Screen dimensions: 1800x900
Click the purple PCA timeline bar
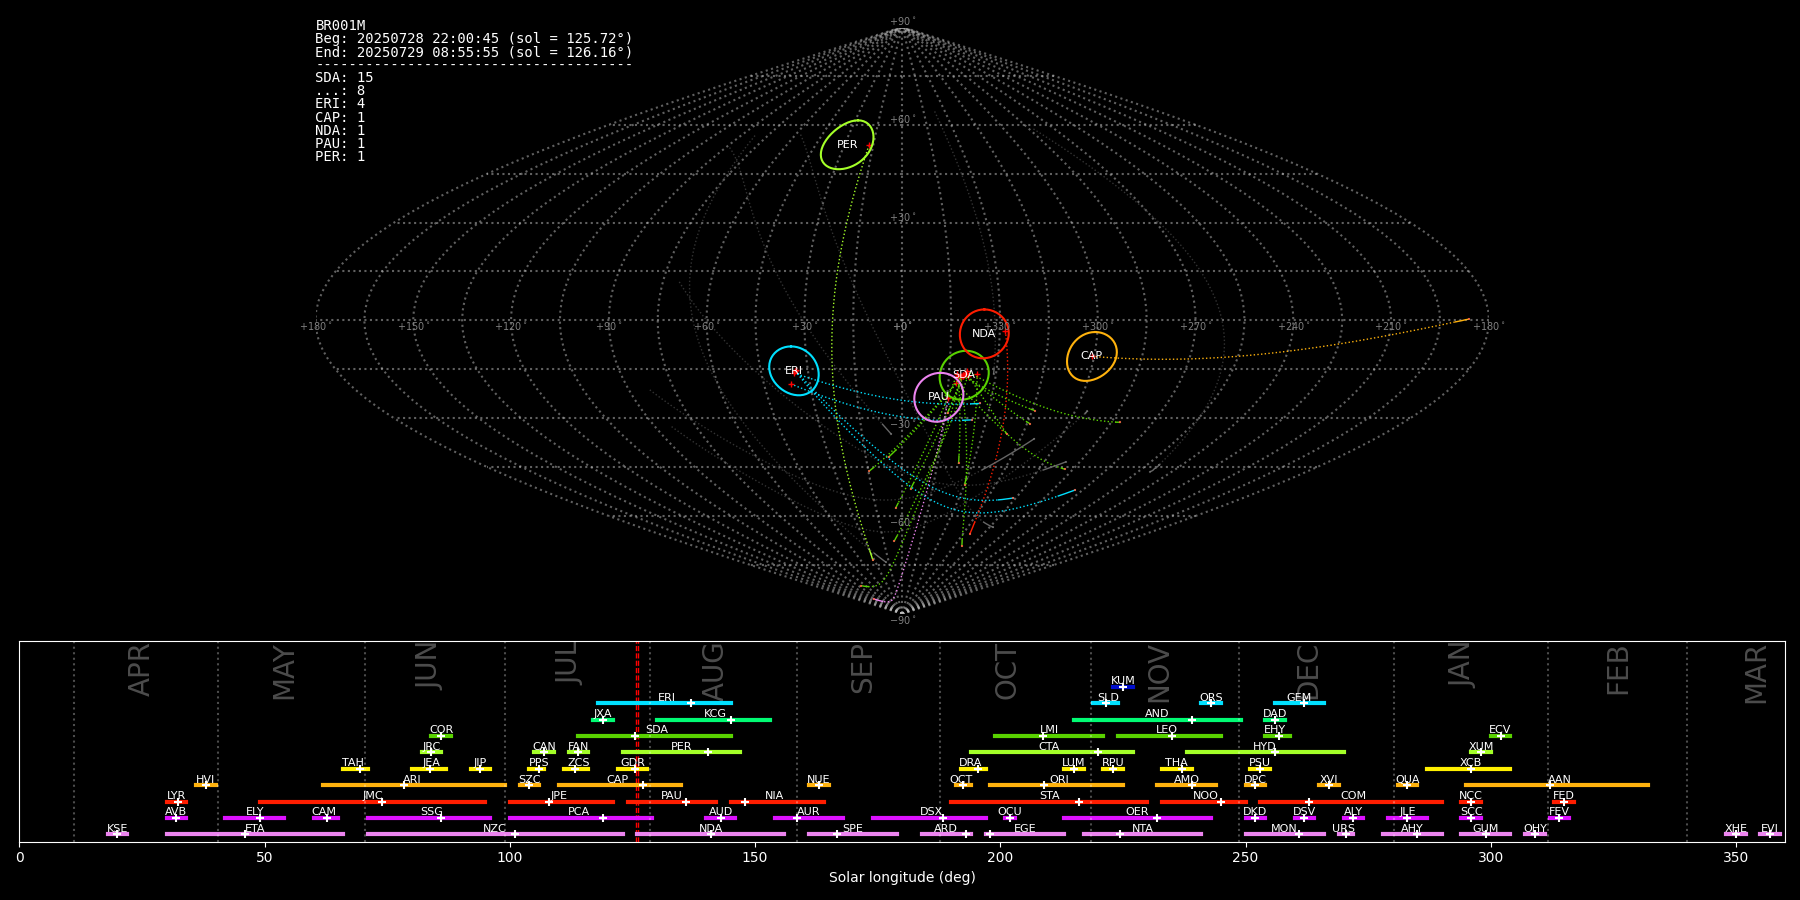coord(580,818)
